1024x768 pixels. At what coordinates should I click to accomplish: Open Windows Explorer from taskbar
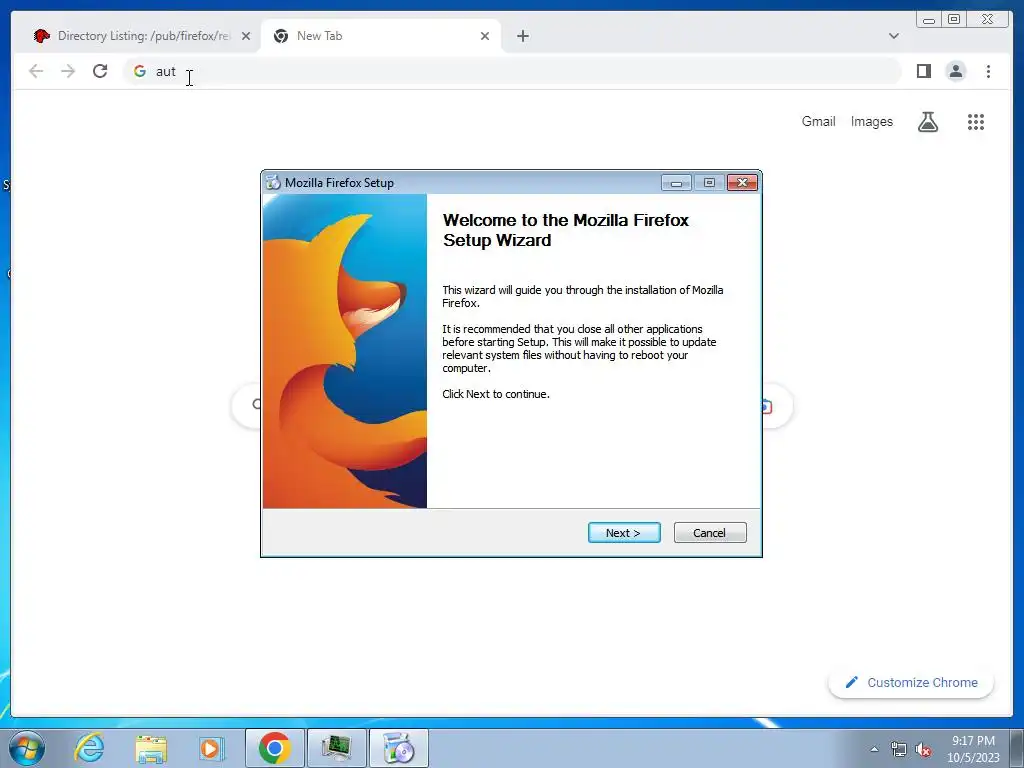point(151,748)
